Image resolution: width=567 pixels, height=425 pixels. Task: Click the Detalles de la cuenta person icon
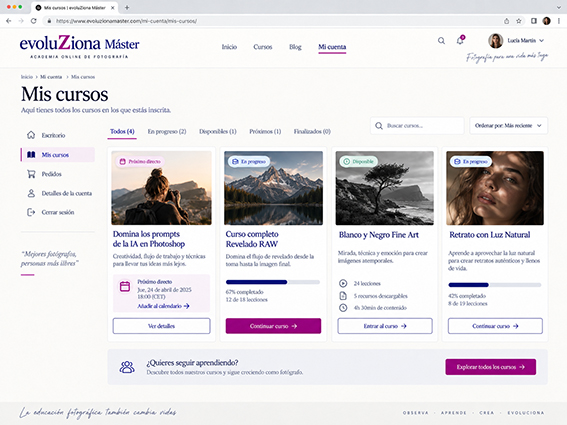[x=31, y=193]
